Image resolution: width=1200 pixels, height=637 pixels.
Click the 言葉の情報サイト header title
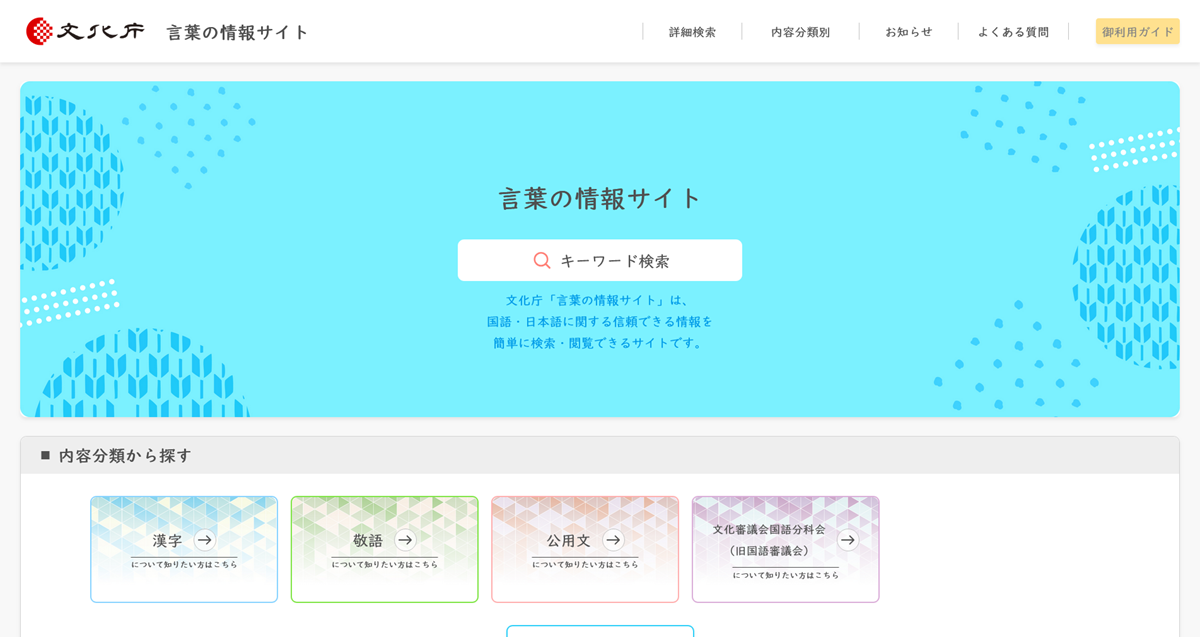(238, 32)
